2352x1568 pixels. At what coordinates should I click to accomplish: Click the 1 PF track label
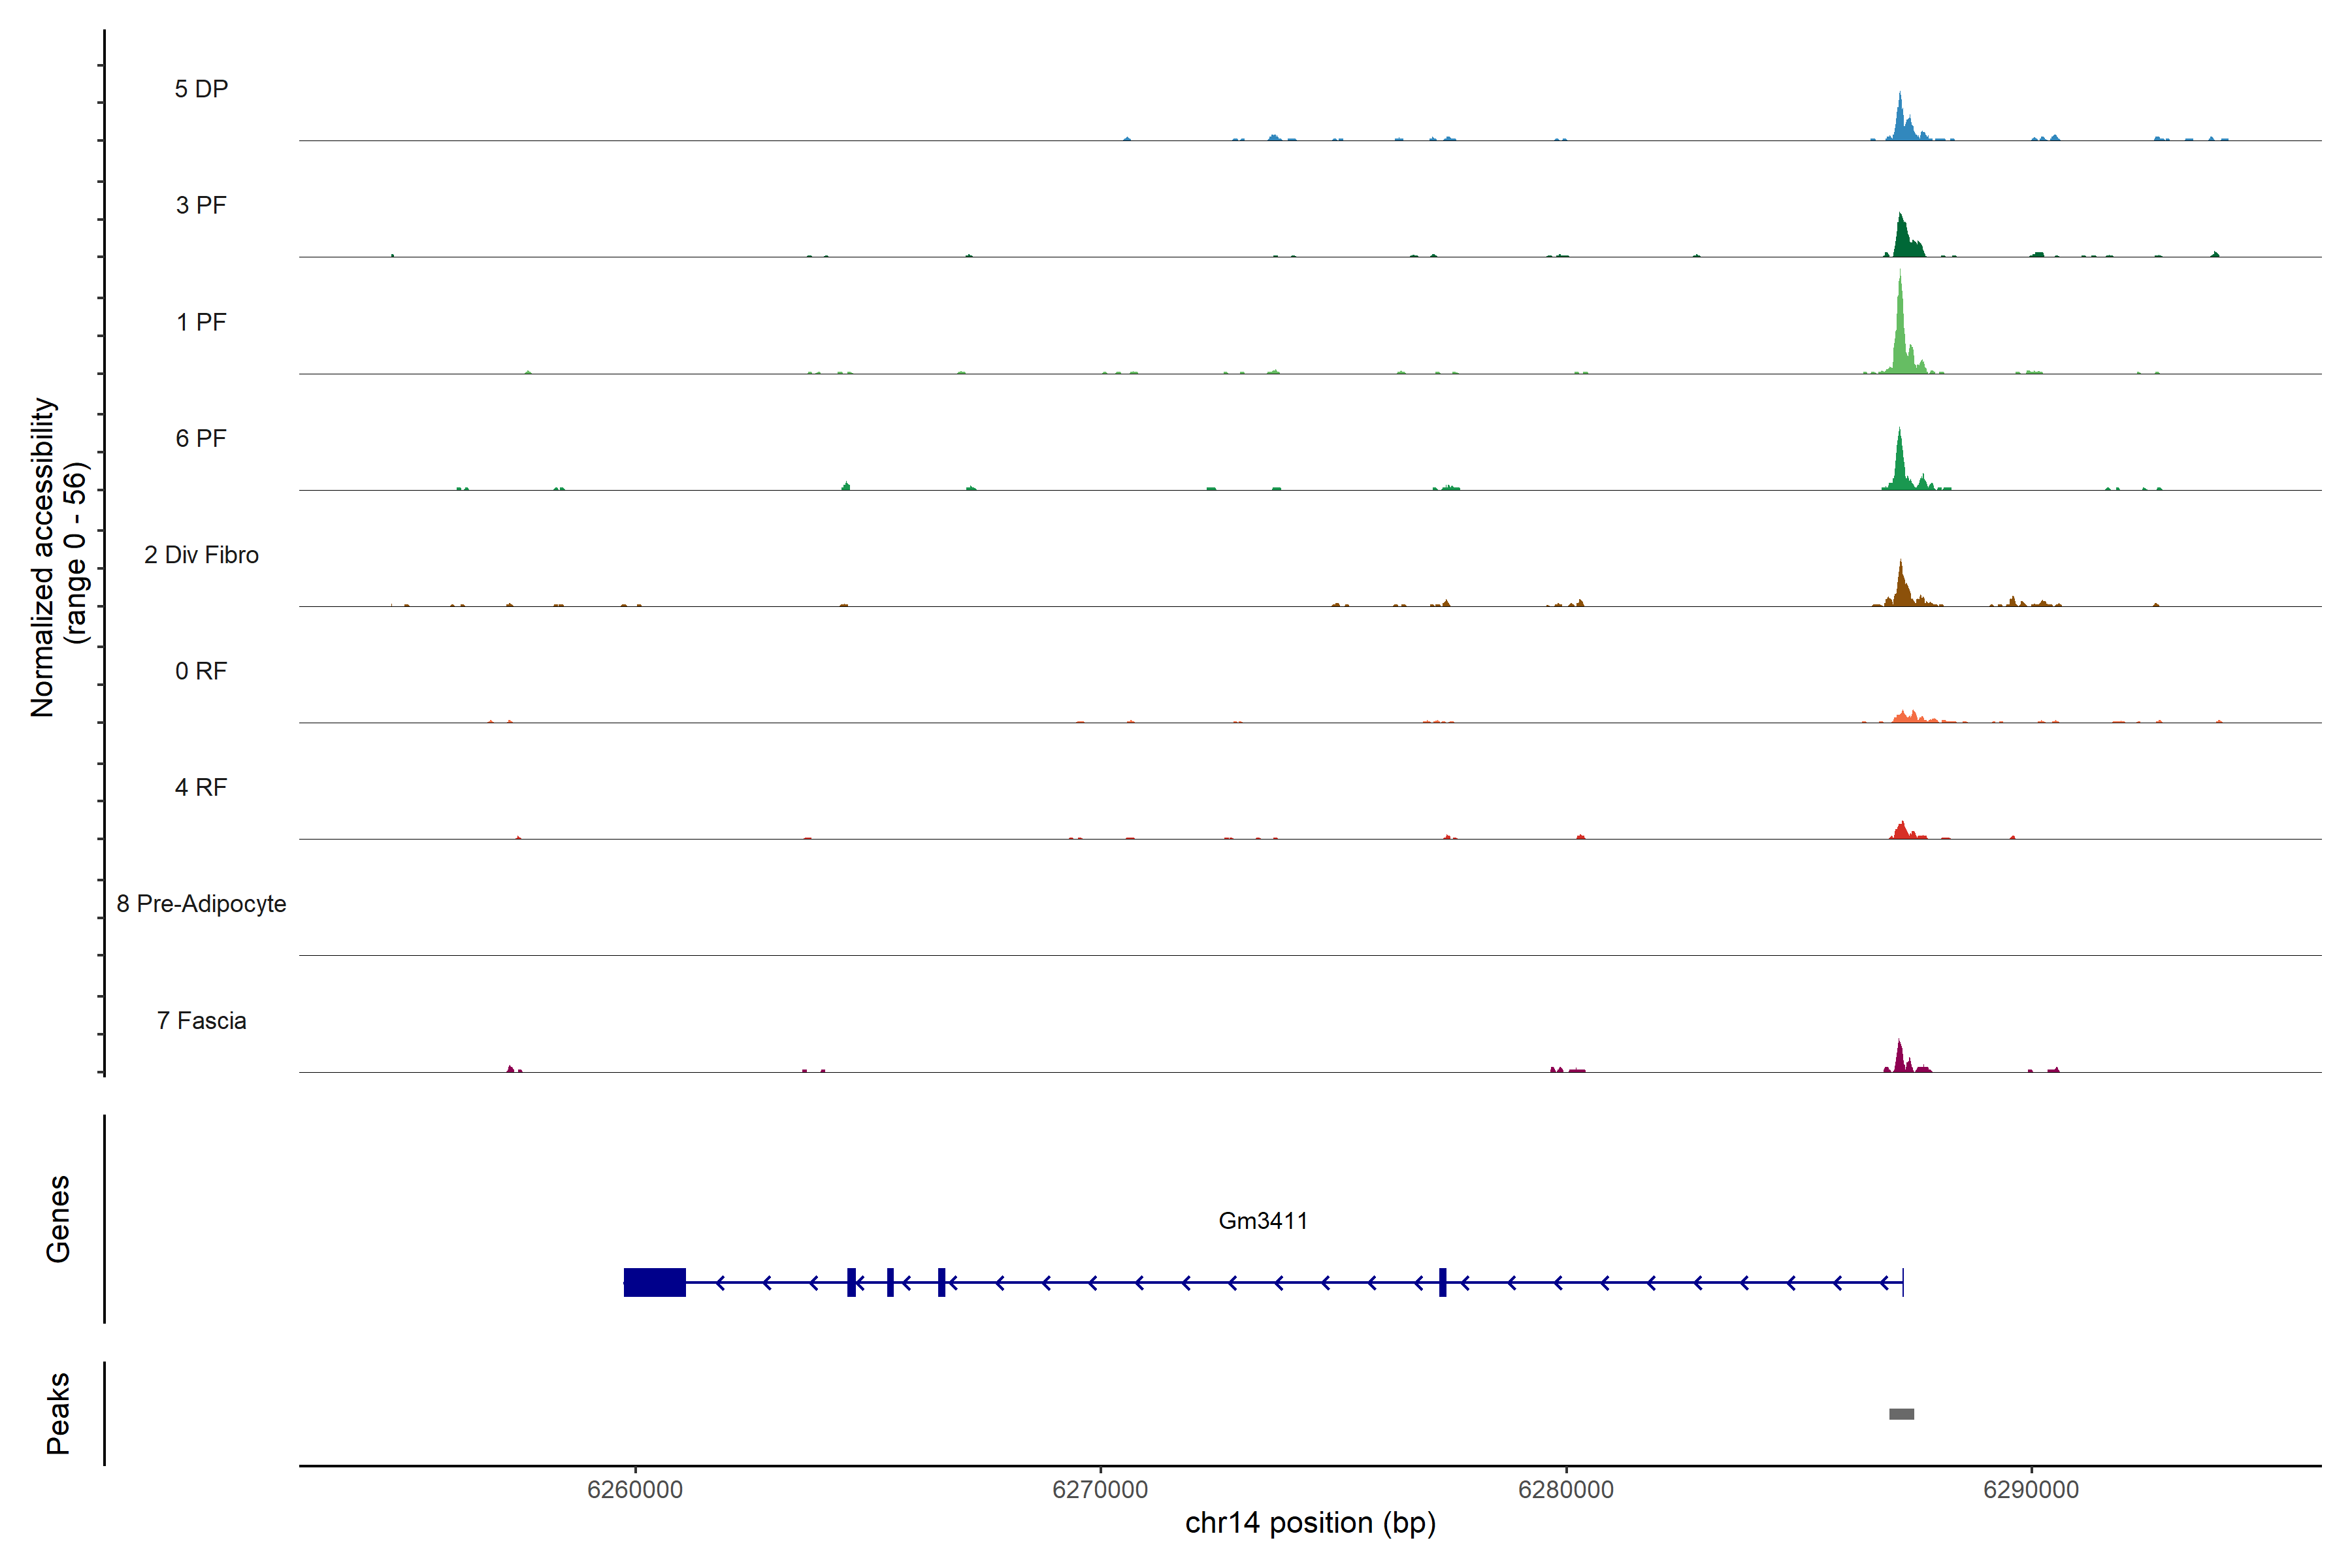[201, 322]
